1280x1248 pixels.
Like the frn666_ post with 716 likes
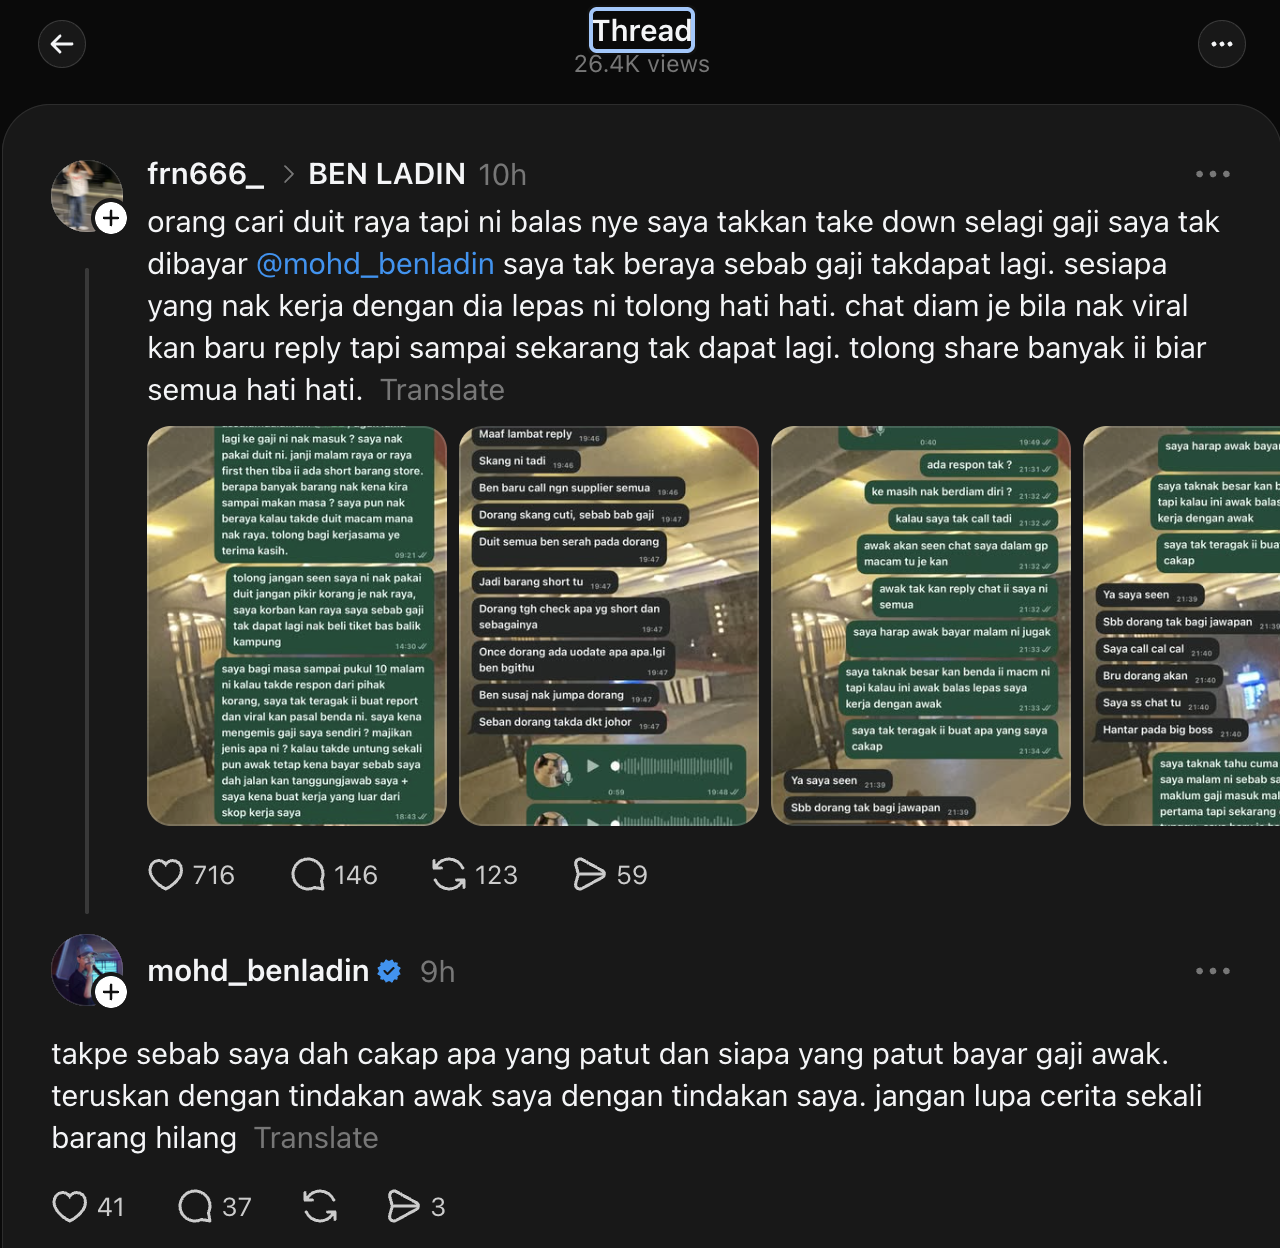[x=166, y=875]
